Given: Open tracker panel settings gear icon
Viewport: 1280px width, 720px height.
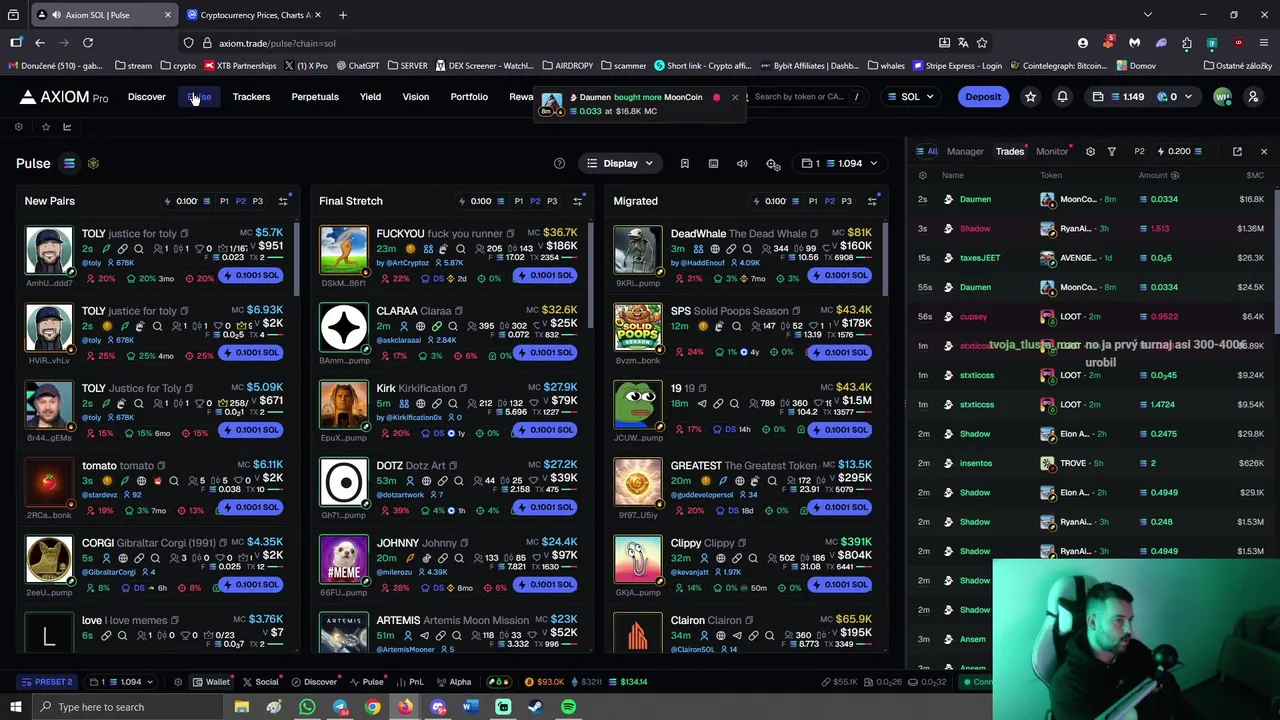Looking at the screenshot, I should (x=1090, y=151).
